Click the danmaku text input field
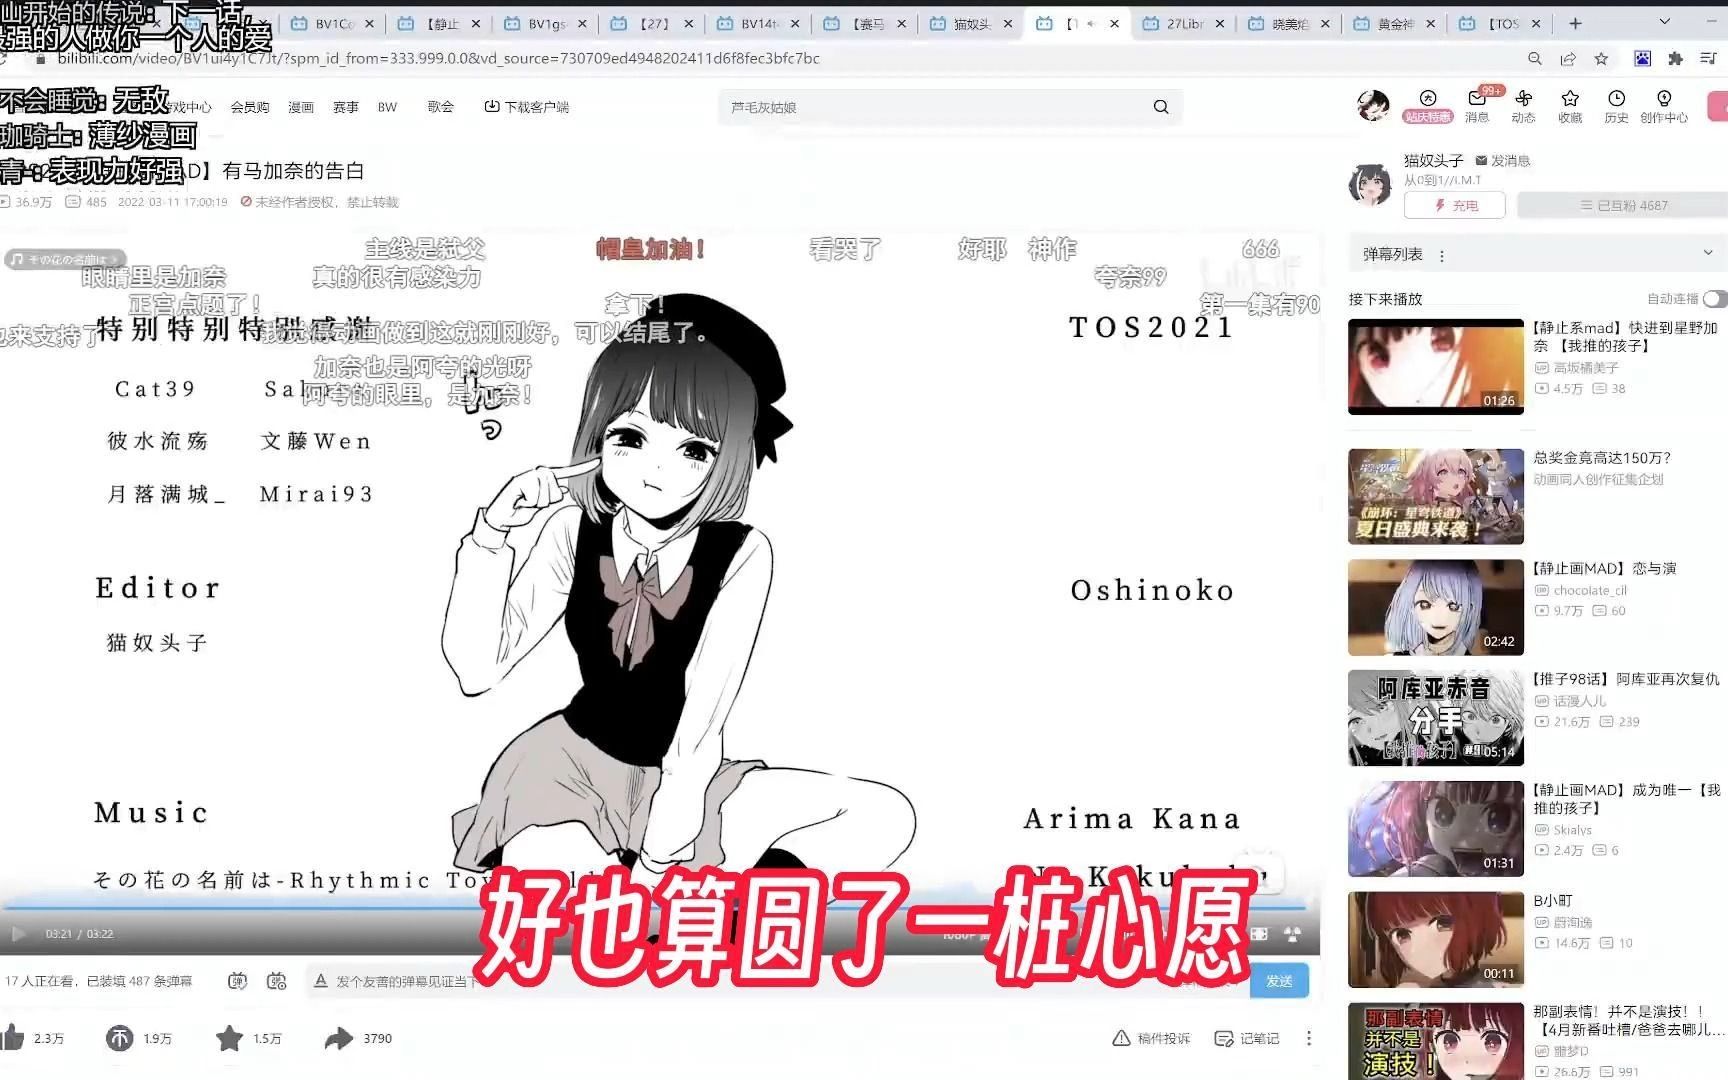 (780, 981)
